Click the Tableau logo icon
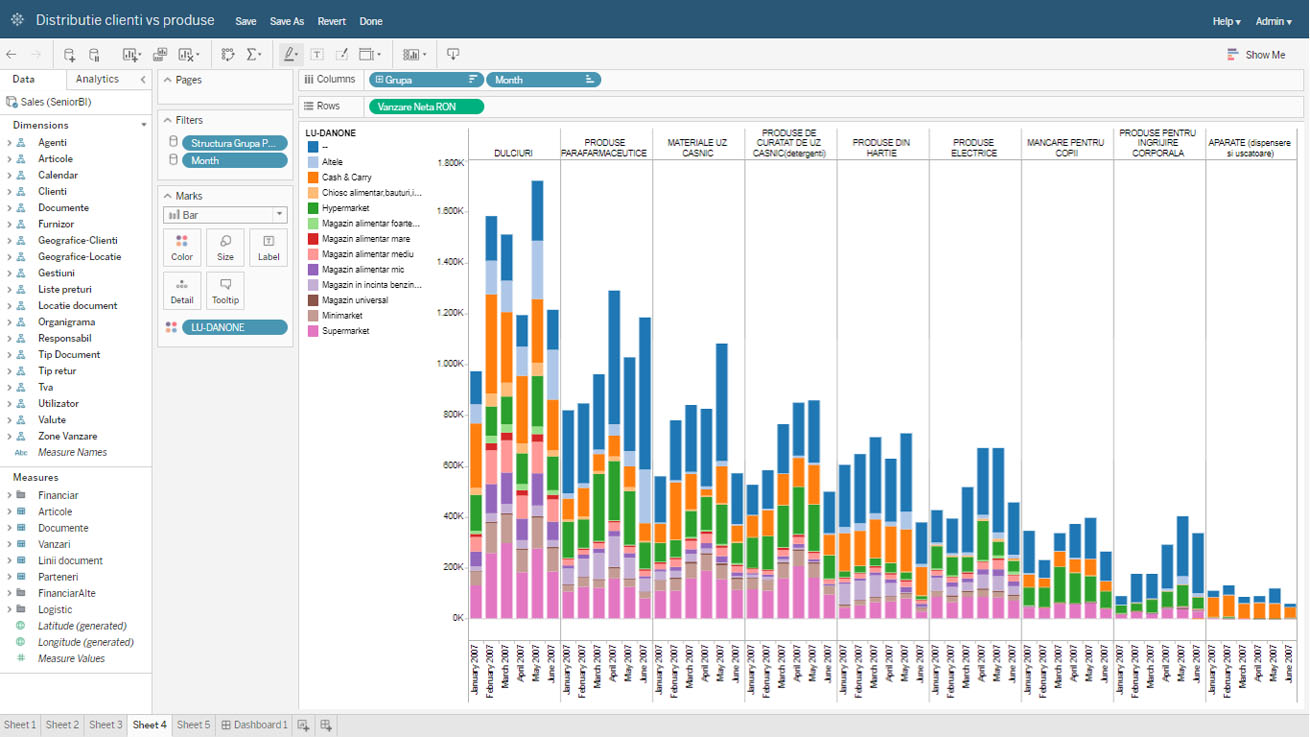1310x737 pixels. (x=17, y=20)
